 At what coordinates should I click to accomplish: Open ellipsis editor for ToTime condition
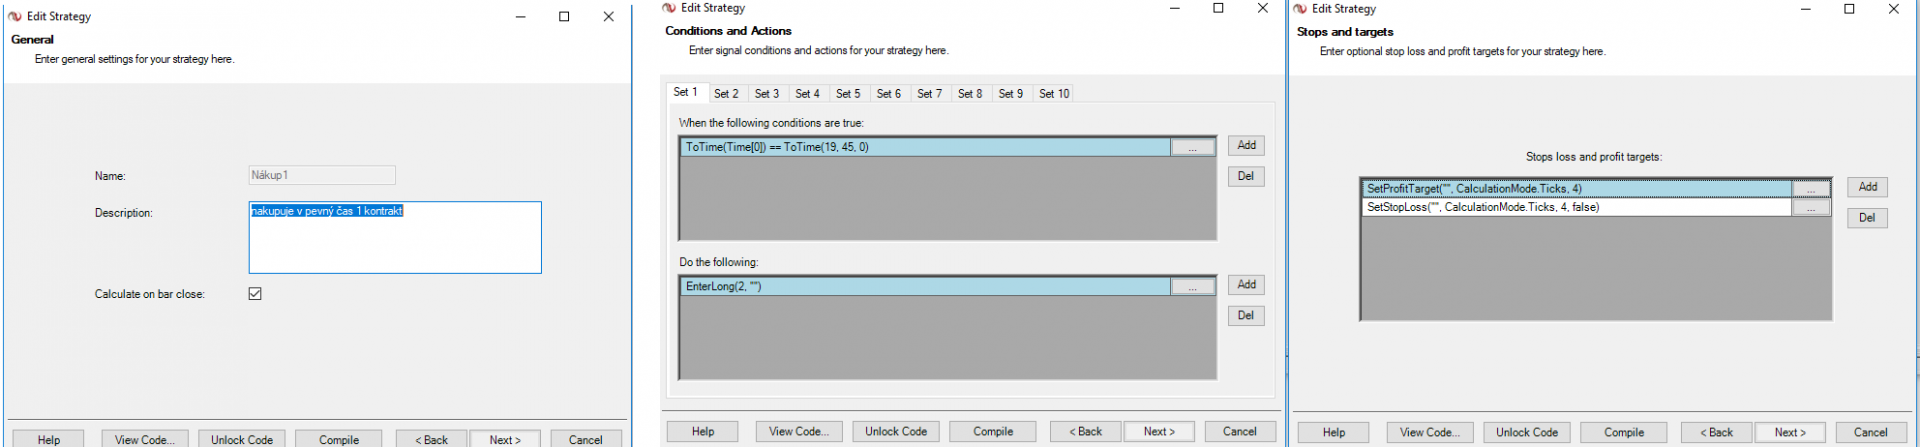(x=1192, y=148)
